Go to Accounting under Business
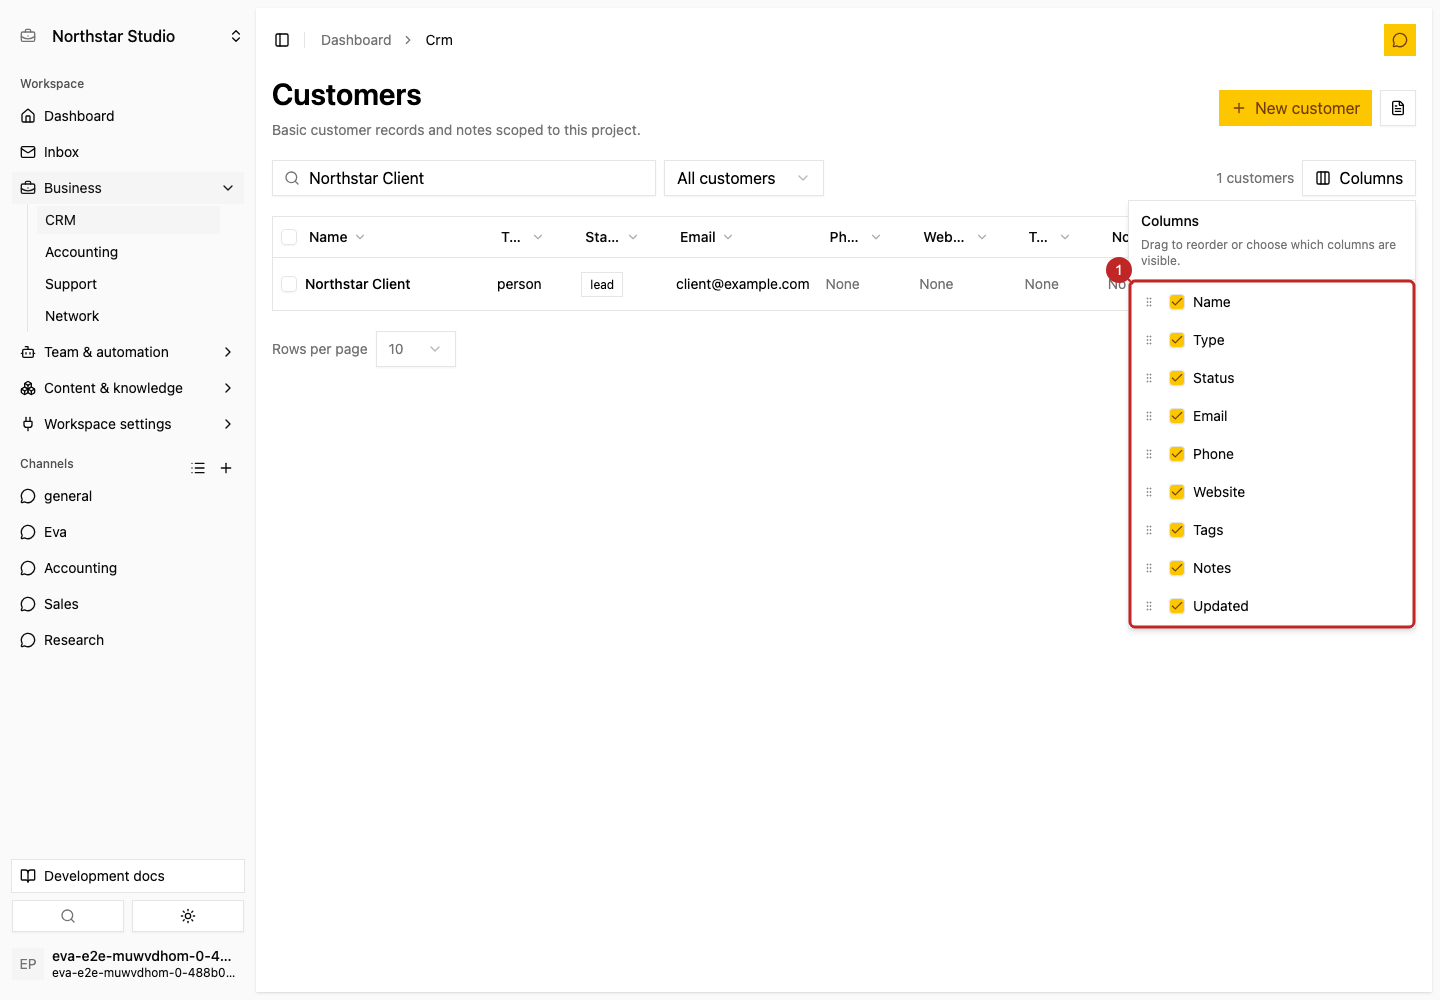 [x=128, y=252]
